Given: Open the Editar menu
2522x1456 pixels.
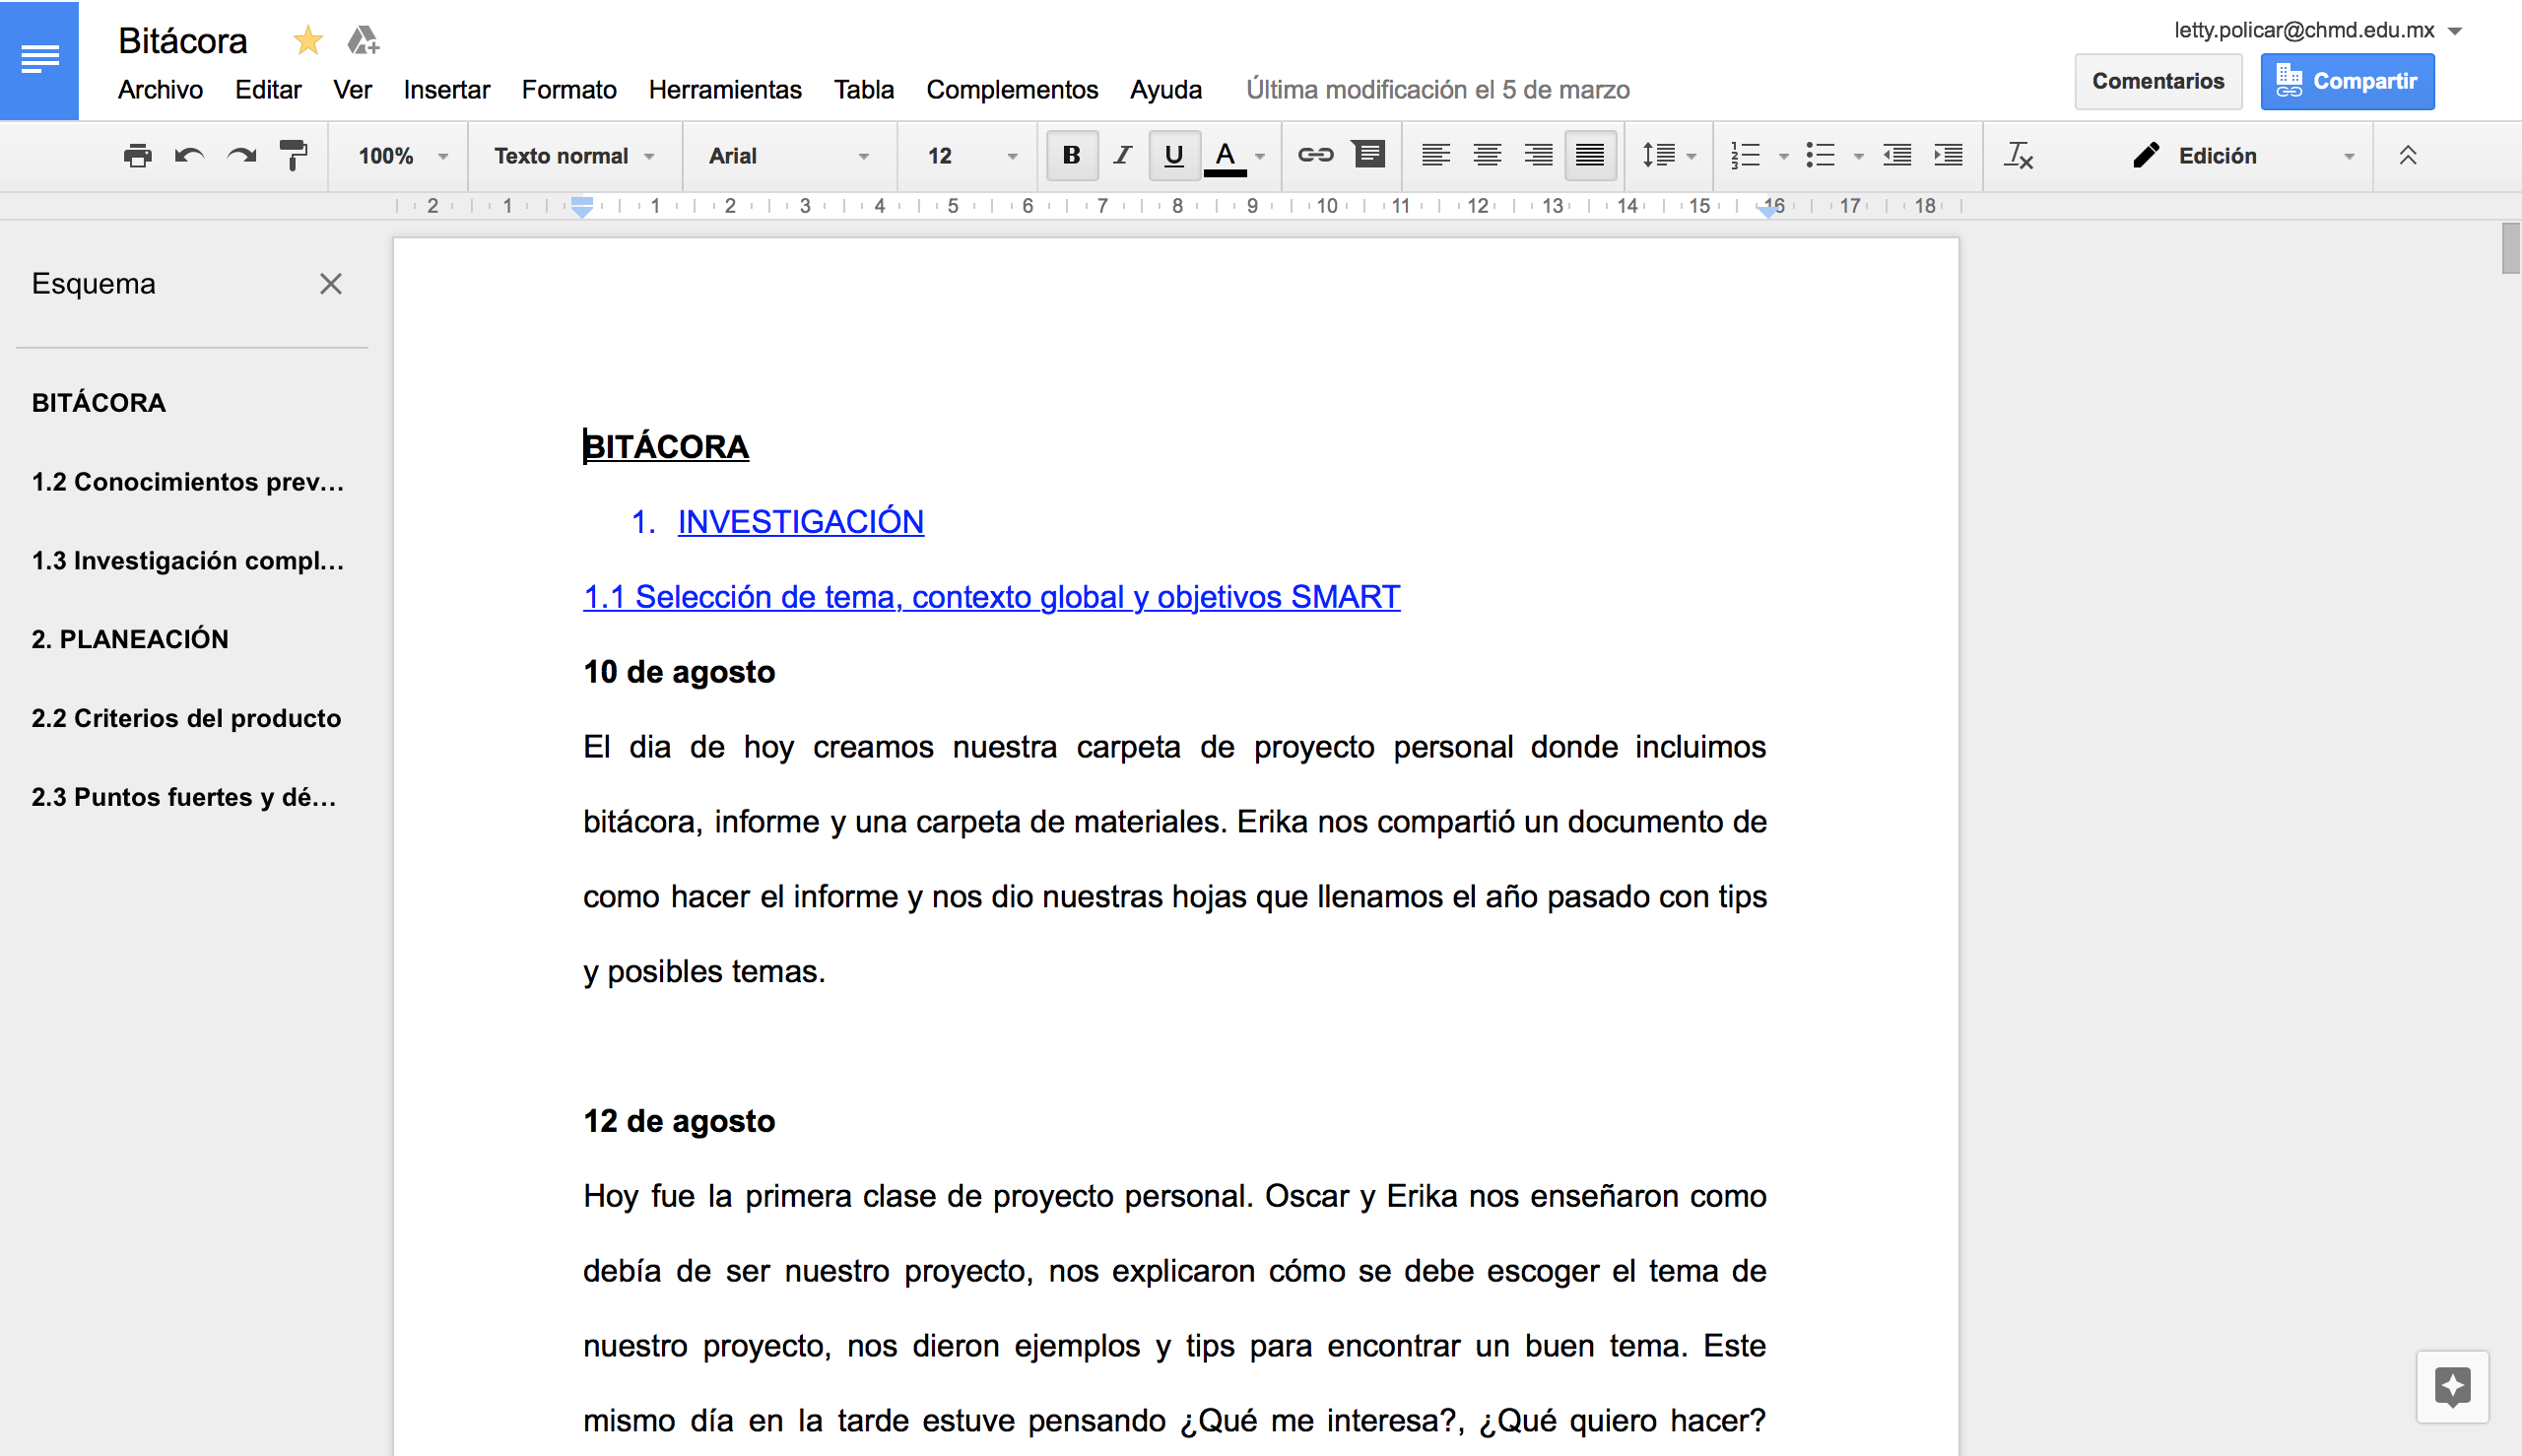Looking at the screenshot, I should (268, 89).
